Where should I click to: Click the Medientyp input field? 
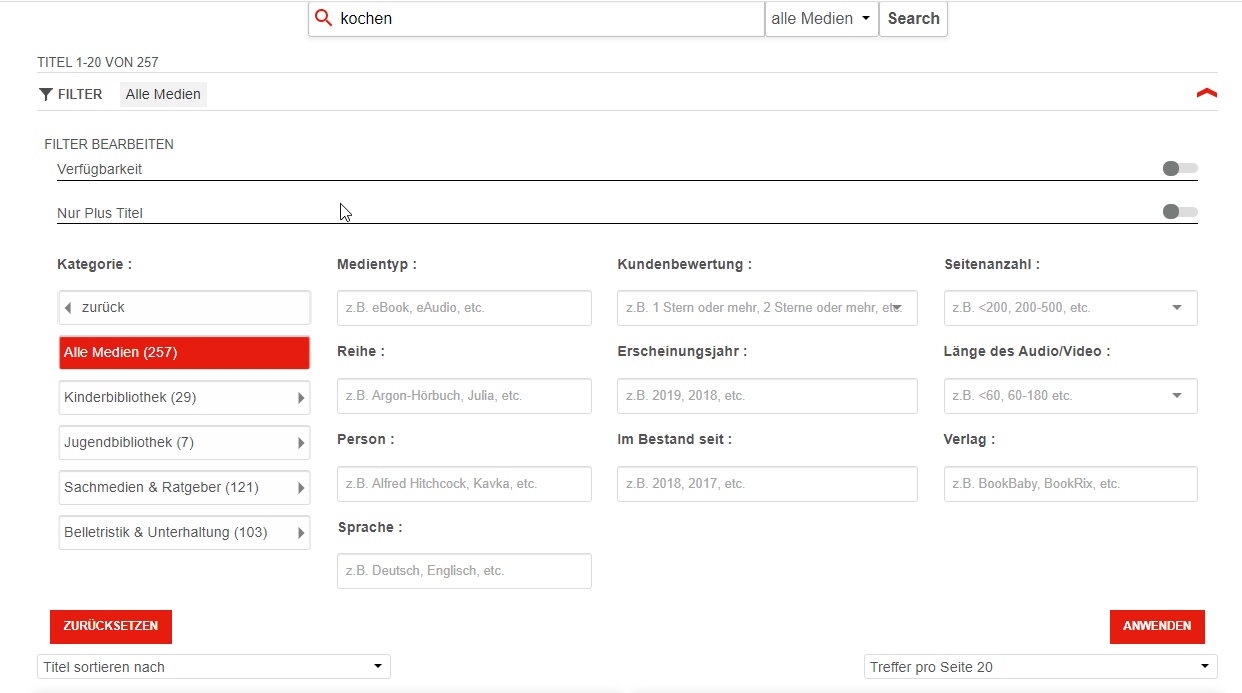click(464, 308)
